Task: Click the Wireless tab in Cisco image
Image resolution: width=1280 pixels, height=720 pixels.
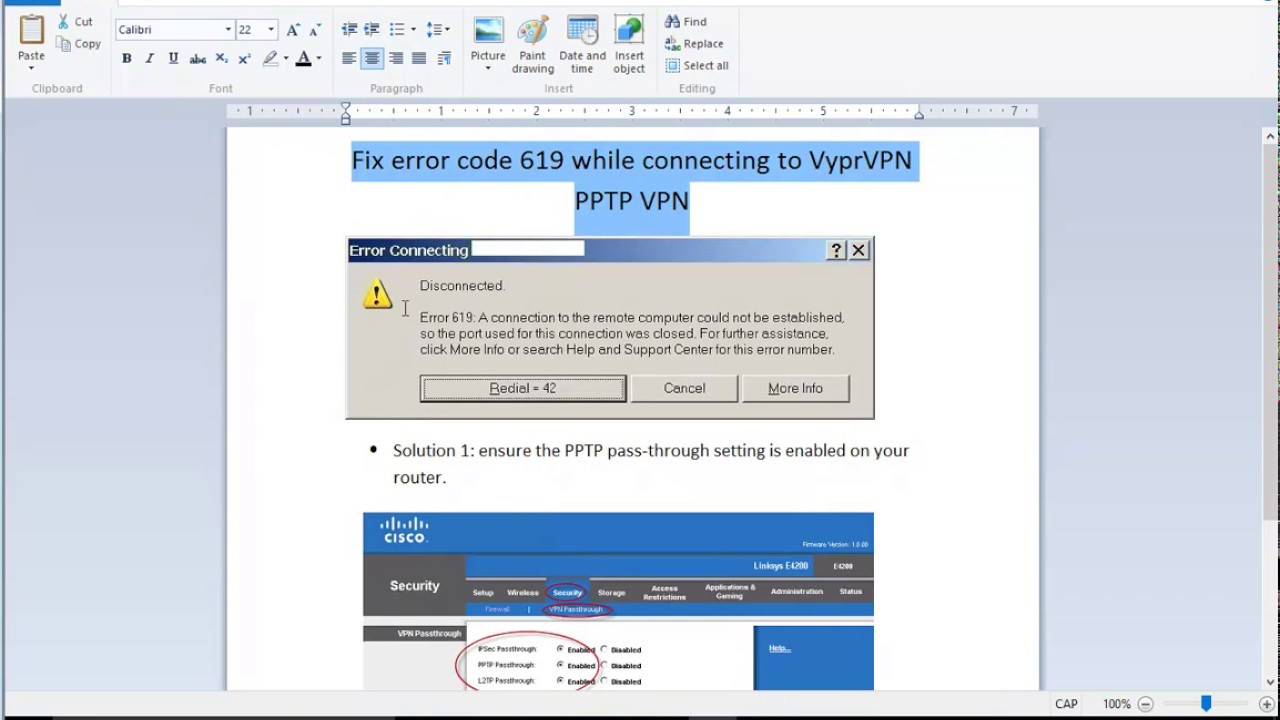Action: 522,592
